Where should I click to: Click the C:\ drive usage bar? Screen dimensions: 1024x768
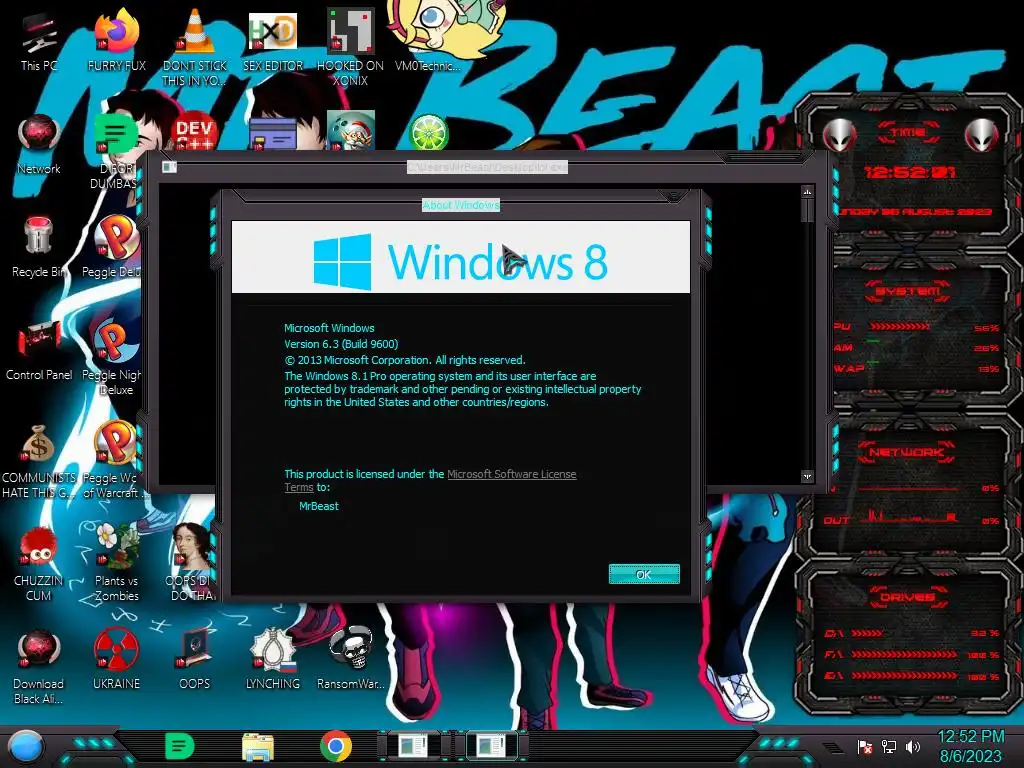point(867,633)
